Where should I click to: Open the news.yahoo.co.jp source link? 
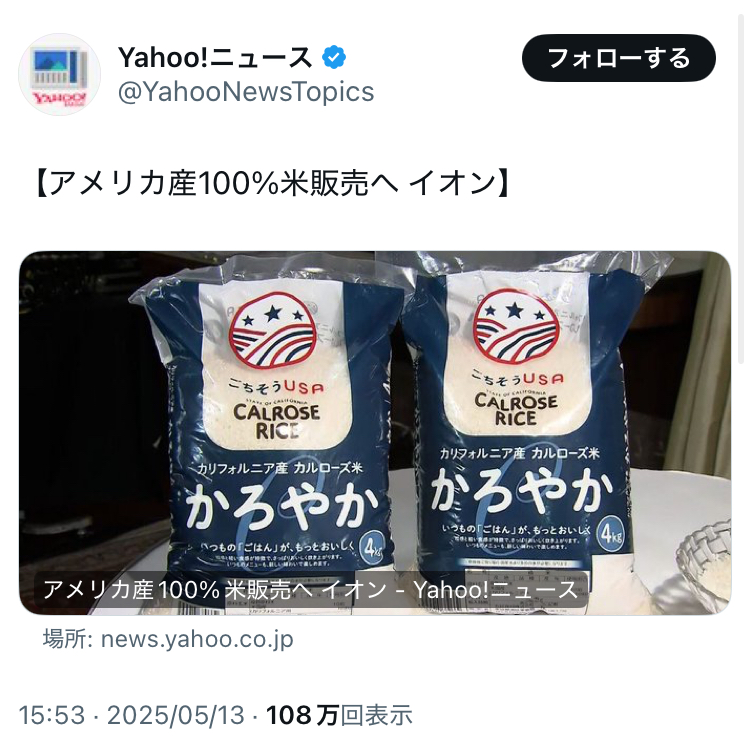(168, 639)
